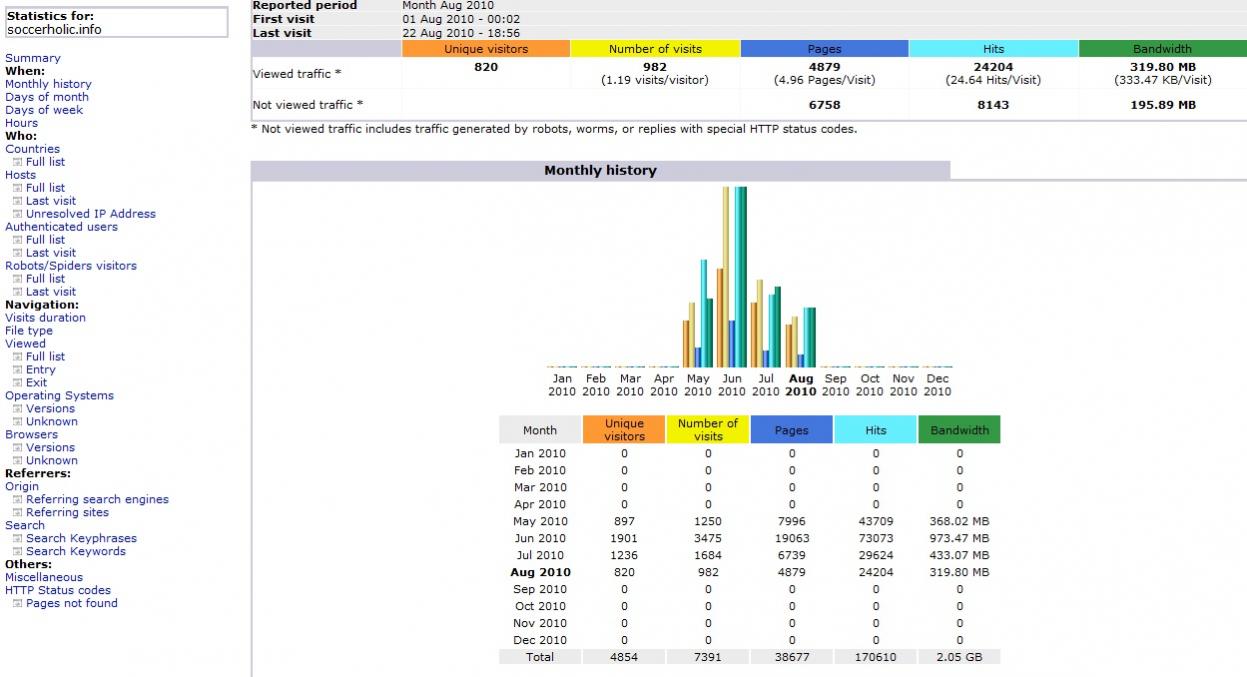This screenshot has height=677, width=1247.
Task: Open the Countries report link
Action: pyautogui.click(x=32, y=149)
